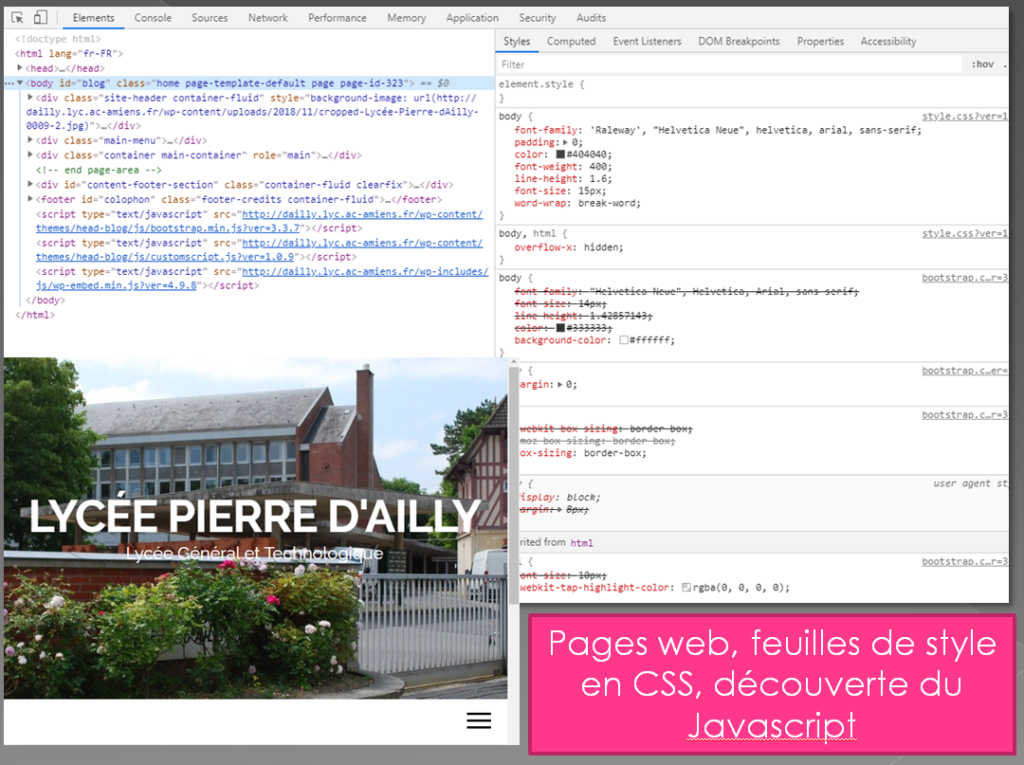Collapse the body id="blog" node
This screenshot has width=1024, height=765.
[20, 83]
